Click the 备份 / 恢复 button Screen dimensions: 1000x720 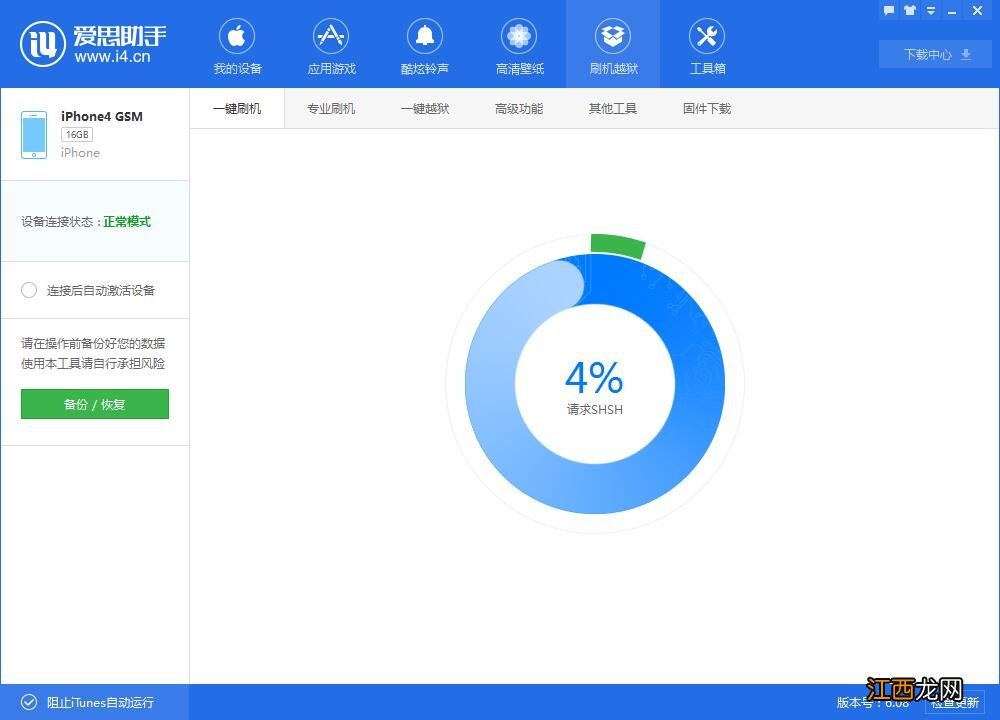coord(95,404)
